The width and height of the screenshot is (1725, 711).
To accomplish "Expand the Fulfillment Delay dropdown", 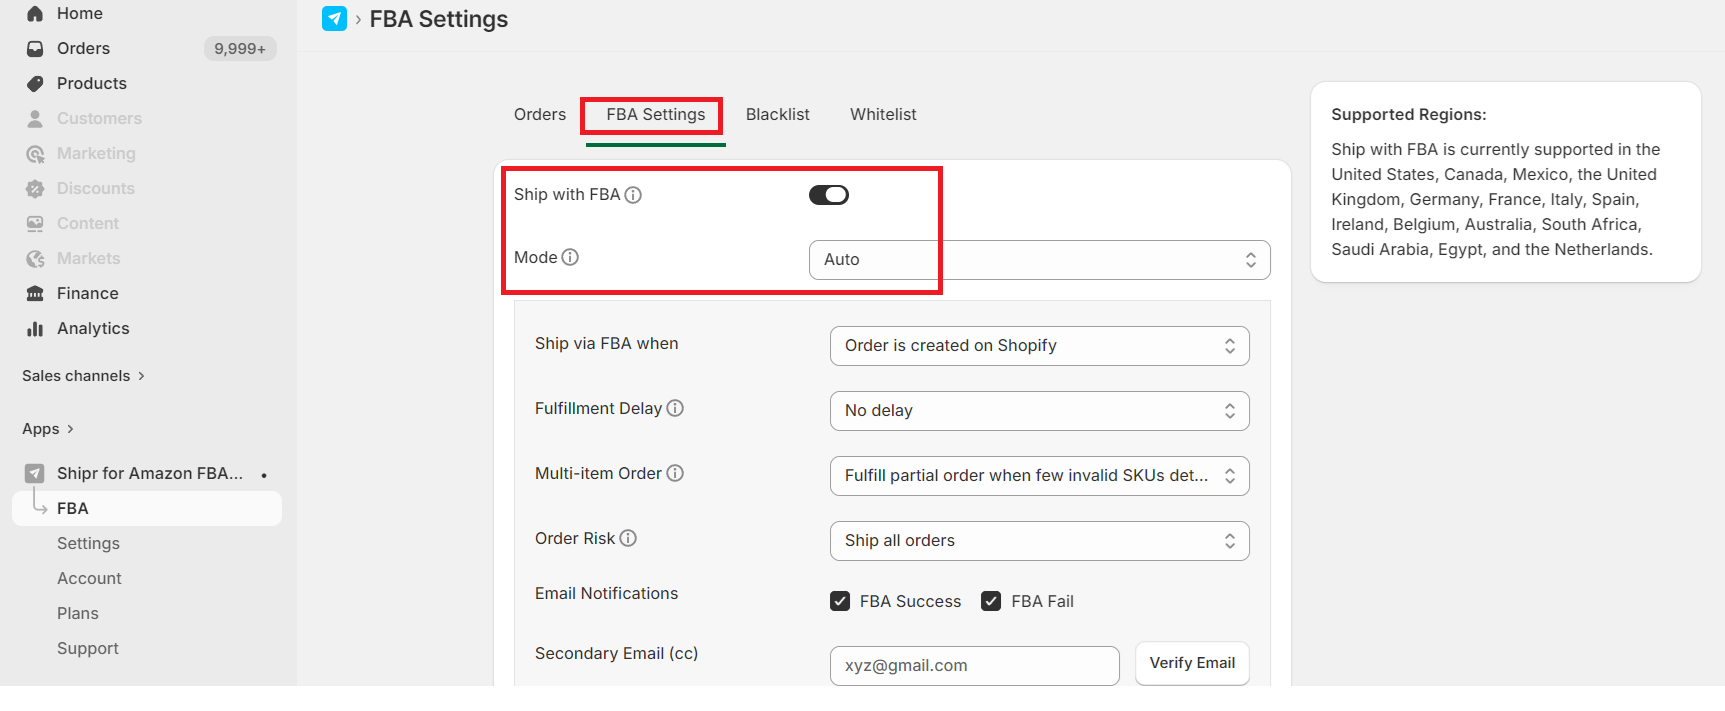I will [1039, 411].
